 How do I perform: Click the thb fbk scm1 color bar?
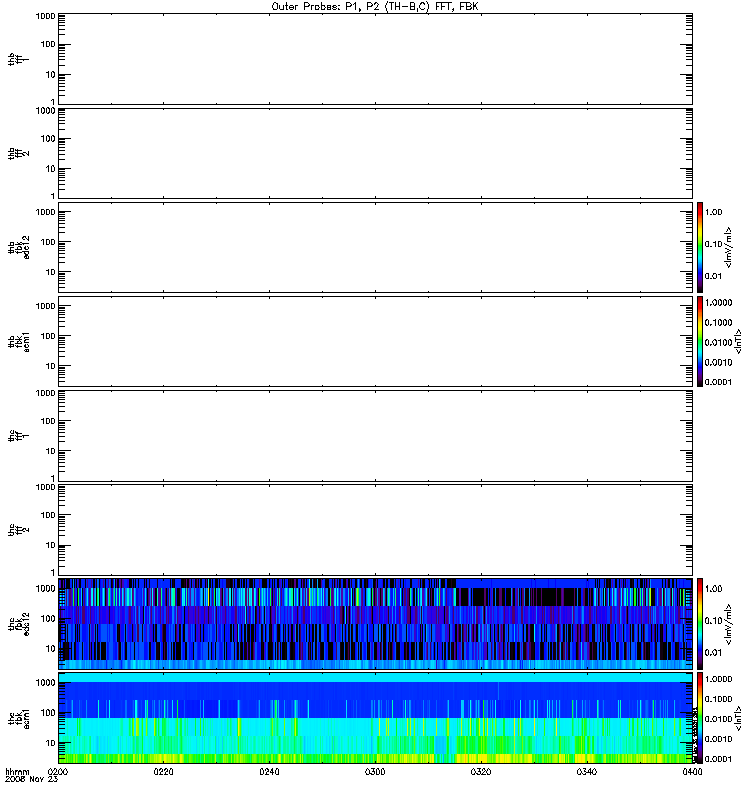point(700,341)
